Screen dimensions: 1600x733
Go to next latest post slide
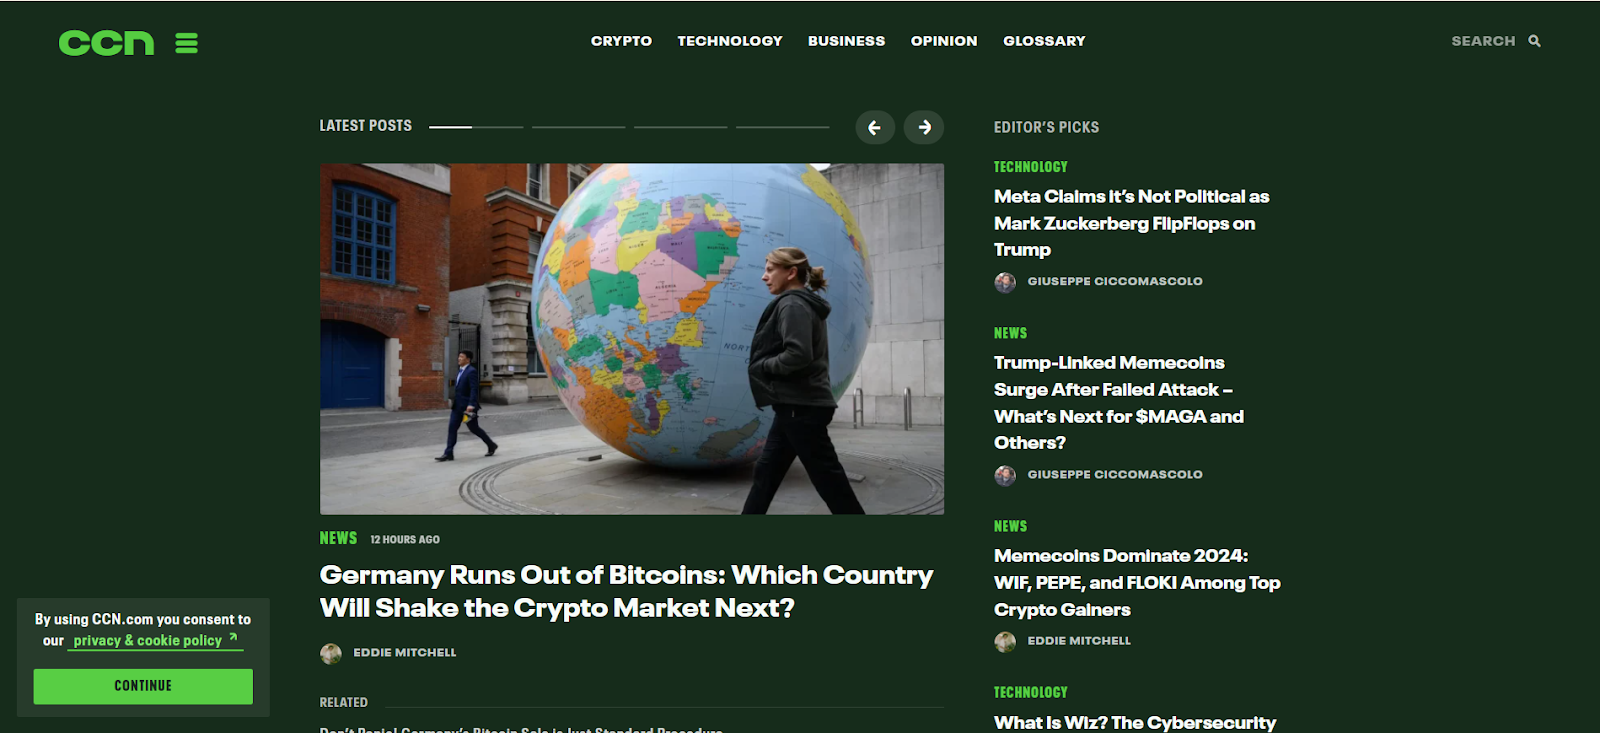tap(924, 127)
